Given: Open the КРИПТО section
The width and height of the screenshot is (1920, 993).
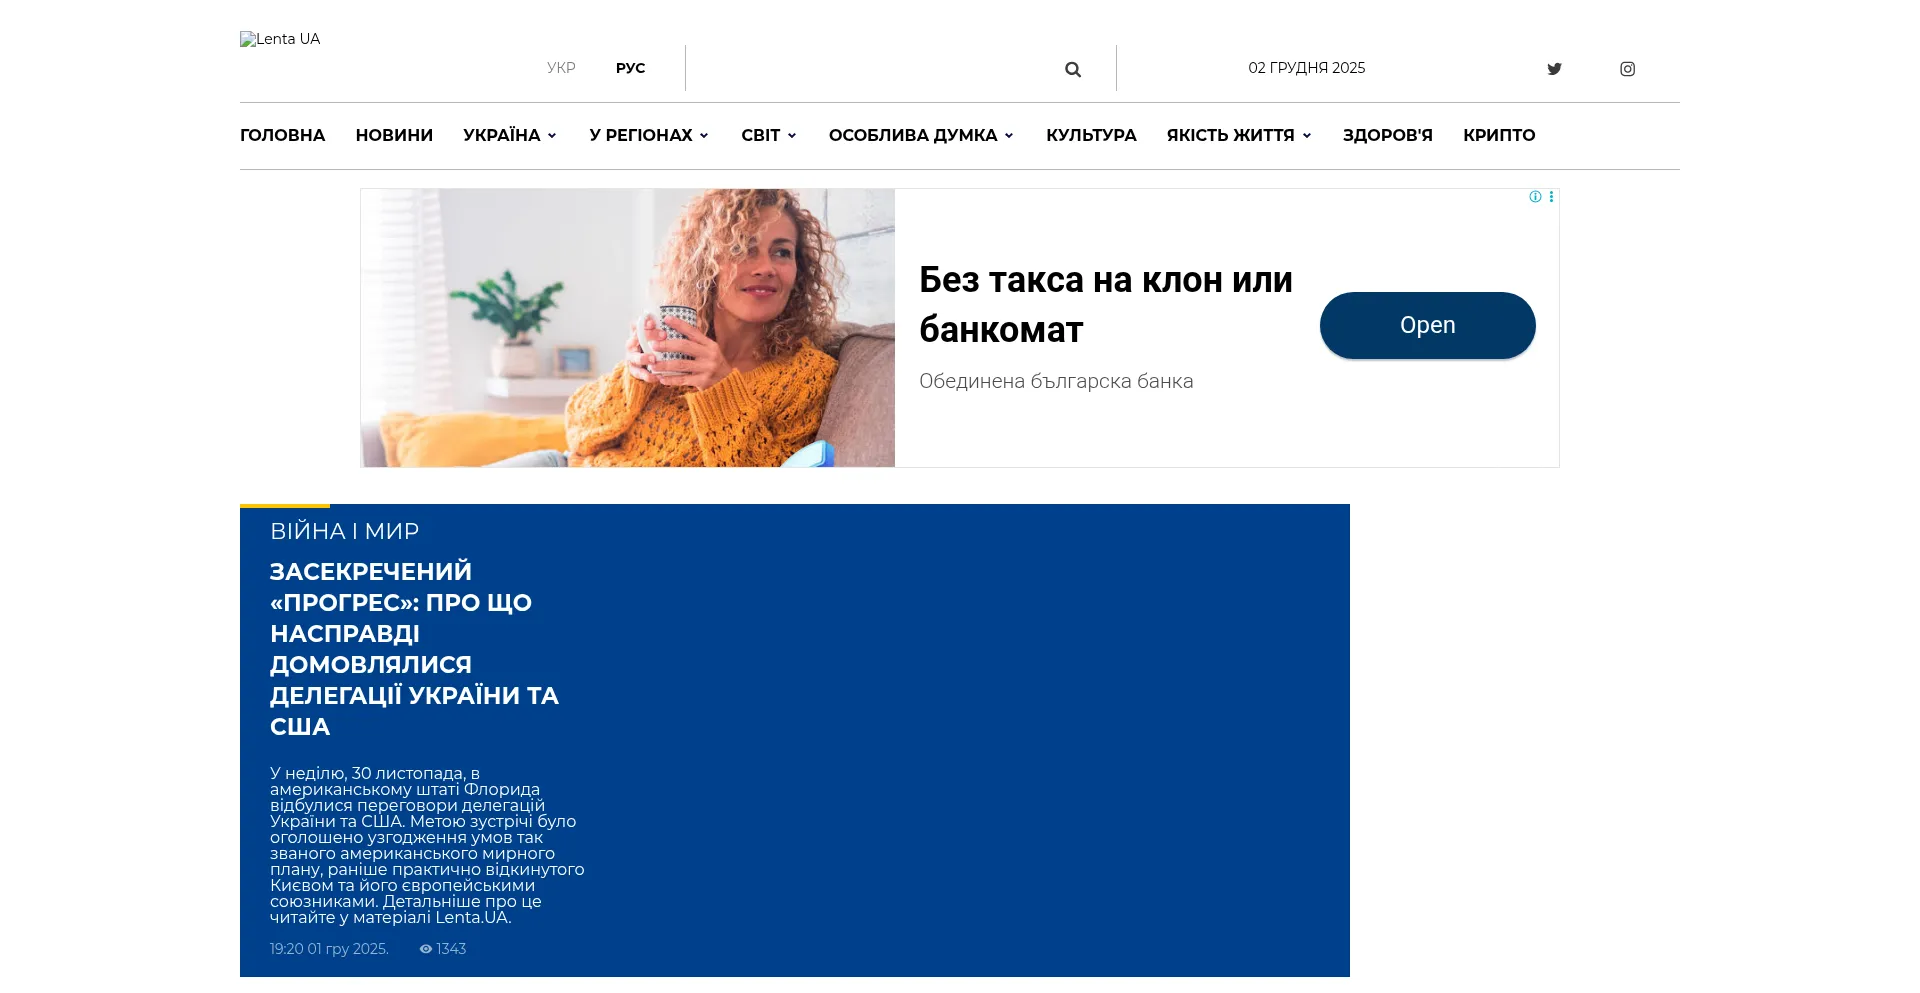Looking at the screenshot, I should (x=1499, y=135).
